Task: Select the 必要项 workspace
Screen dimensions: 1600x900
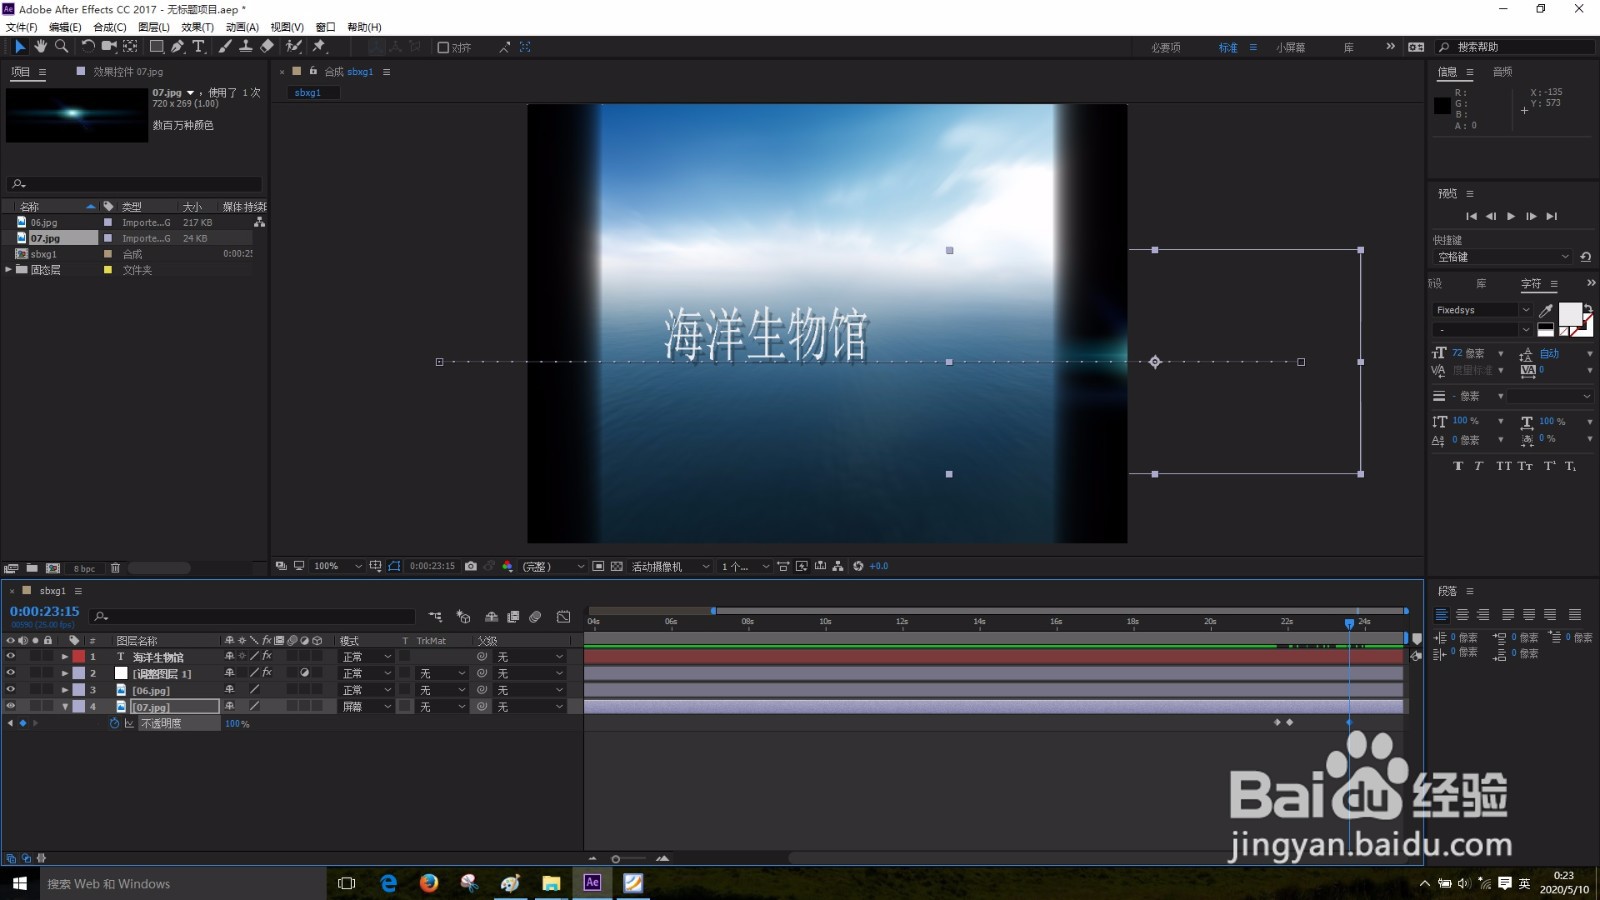Action: point(1165,47)
